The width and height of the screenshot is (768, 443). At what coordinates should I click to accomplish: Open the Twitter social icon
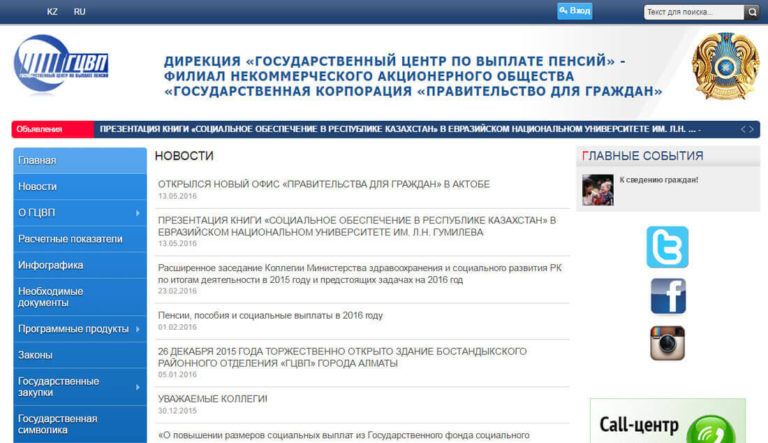pyautogui.click(x=667, y=247)
